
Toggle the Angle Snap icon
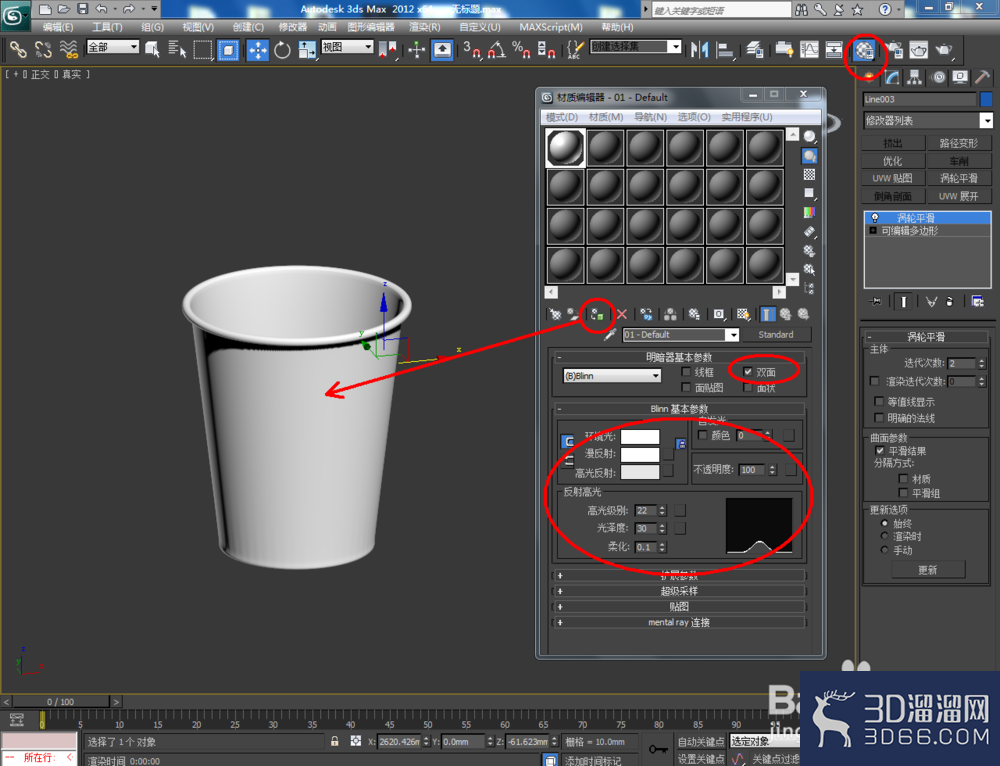[x=496, y=50]
